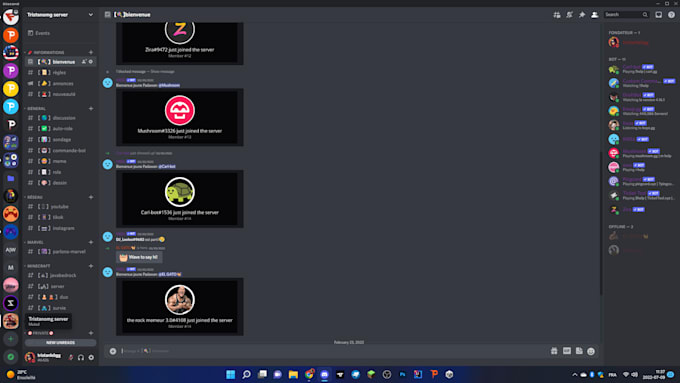The image size is (680, 383).
Task: Toggle microphone mute in user panel
Action: (71, 357)
